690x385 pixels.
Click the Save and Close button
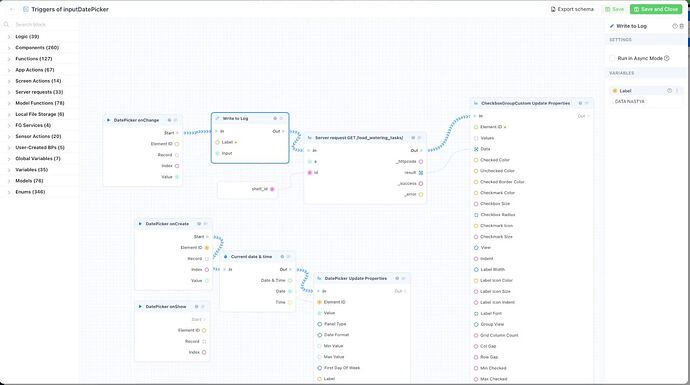tap(656, 9)
